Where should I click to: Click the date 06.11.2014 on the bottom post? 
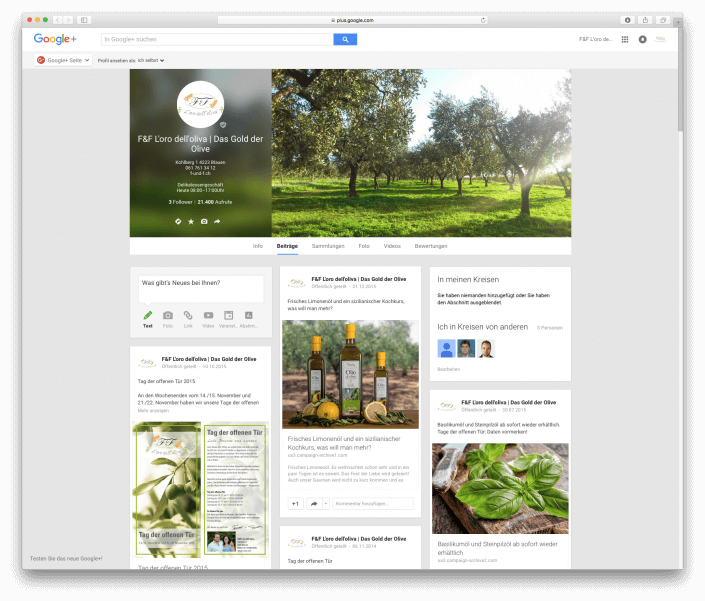coord(364,546)
